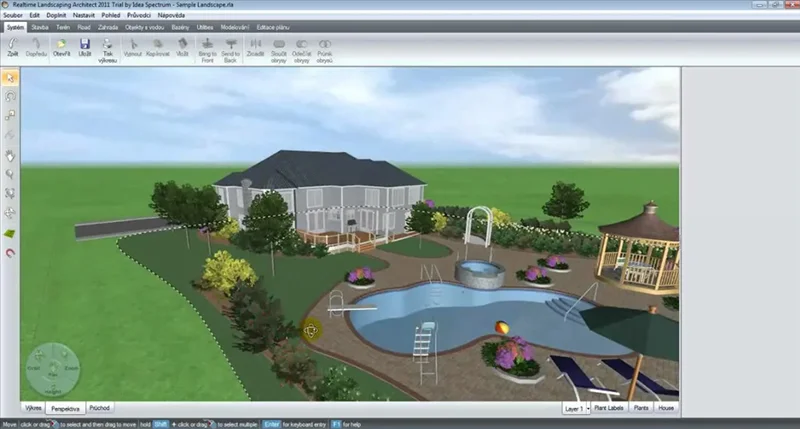Click the Zrcadlit mirror icon
Screen dimensions: 800x429
[256, 49]
